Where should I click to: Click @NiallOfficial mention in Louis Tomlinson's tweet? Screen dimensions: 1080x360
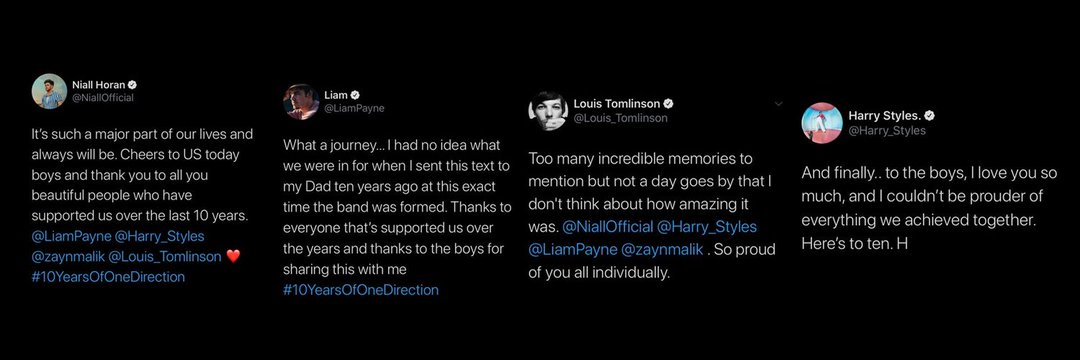pyautogui.click(x=608, y=226)
